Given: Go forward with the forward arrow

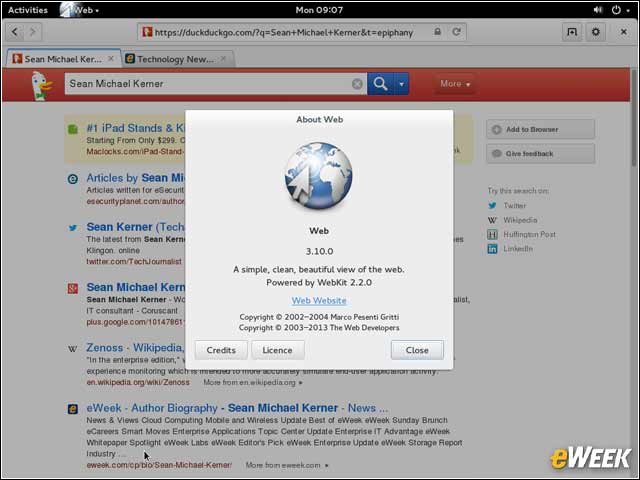Looking at the screenshot, I should click(33, 32).
